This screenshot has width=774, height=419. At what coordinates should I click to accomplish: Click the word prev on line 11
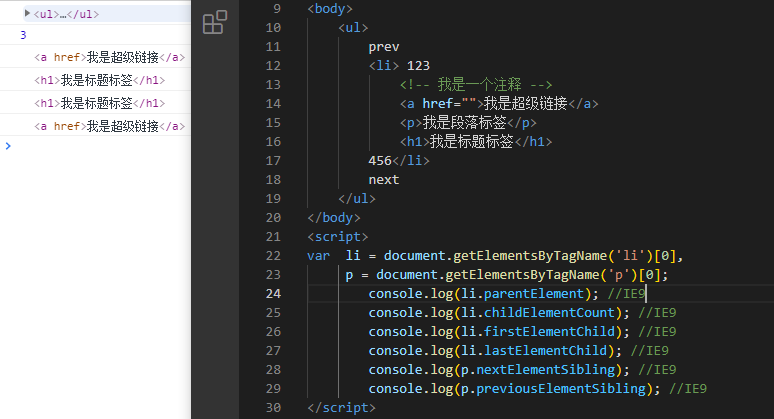[x=384, y=47]
